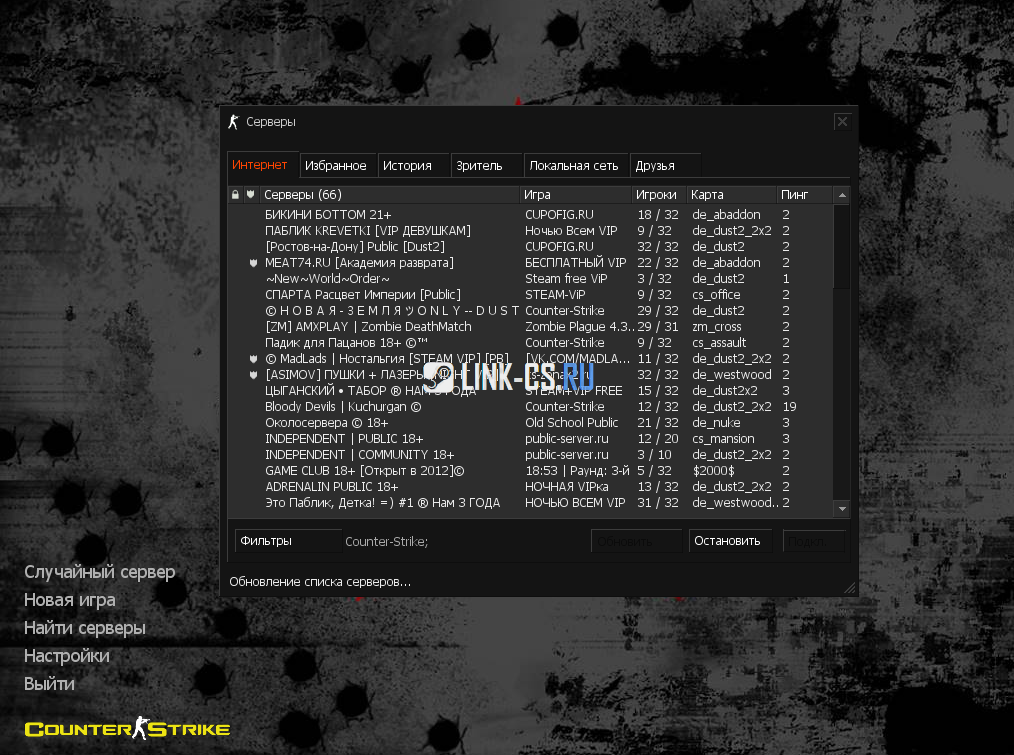
Task: Open the Фильтры panel
Action: pyautogui.click(x=288, y=541)
